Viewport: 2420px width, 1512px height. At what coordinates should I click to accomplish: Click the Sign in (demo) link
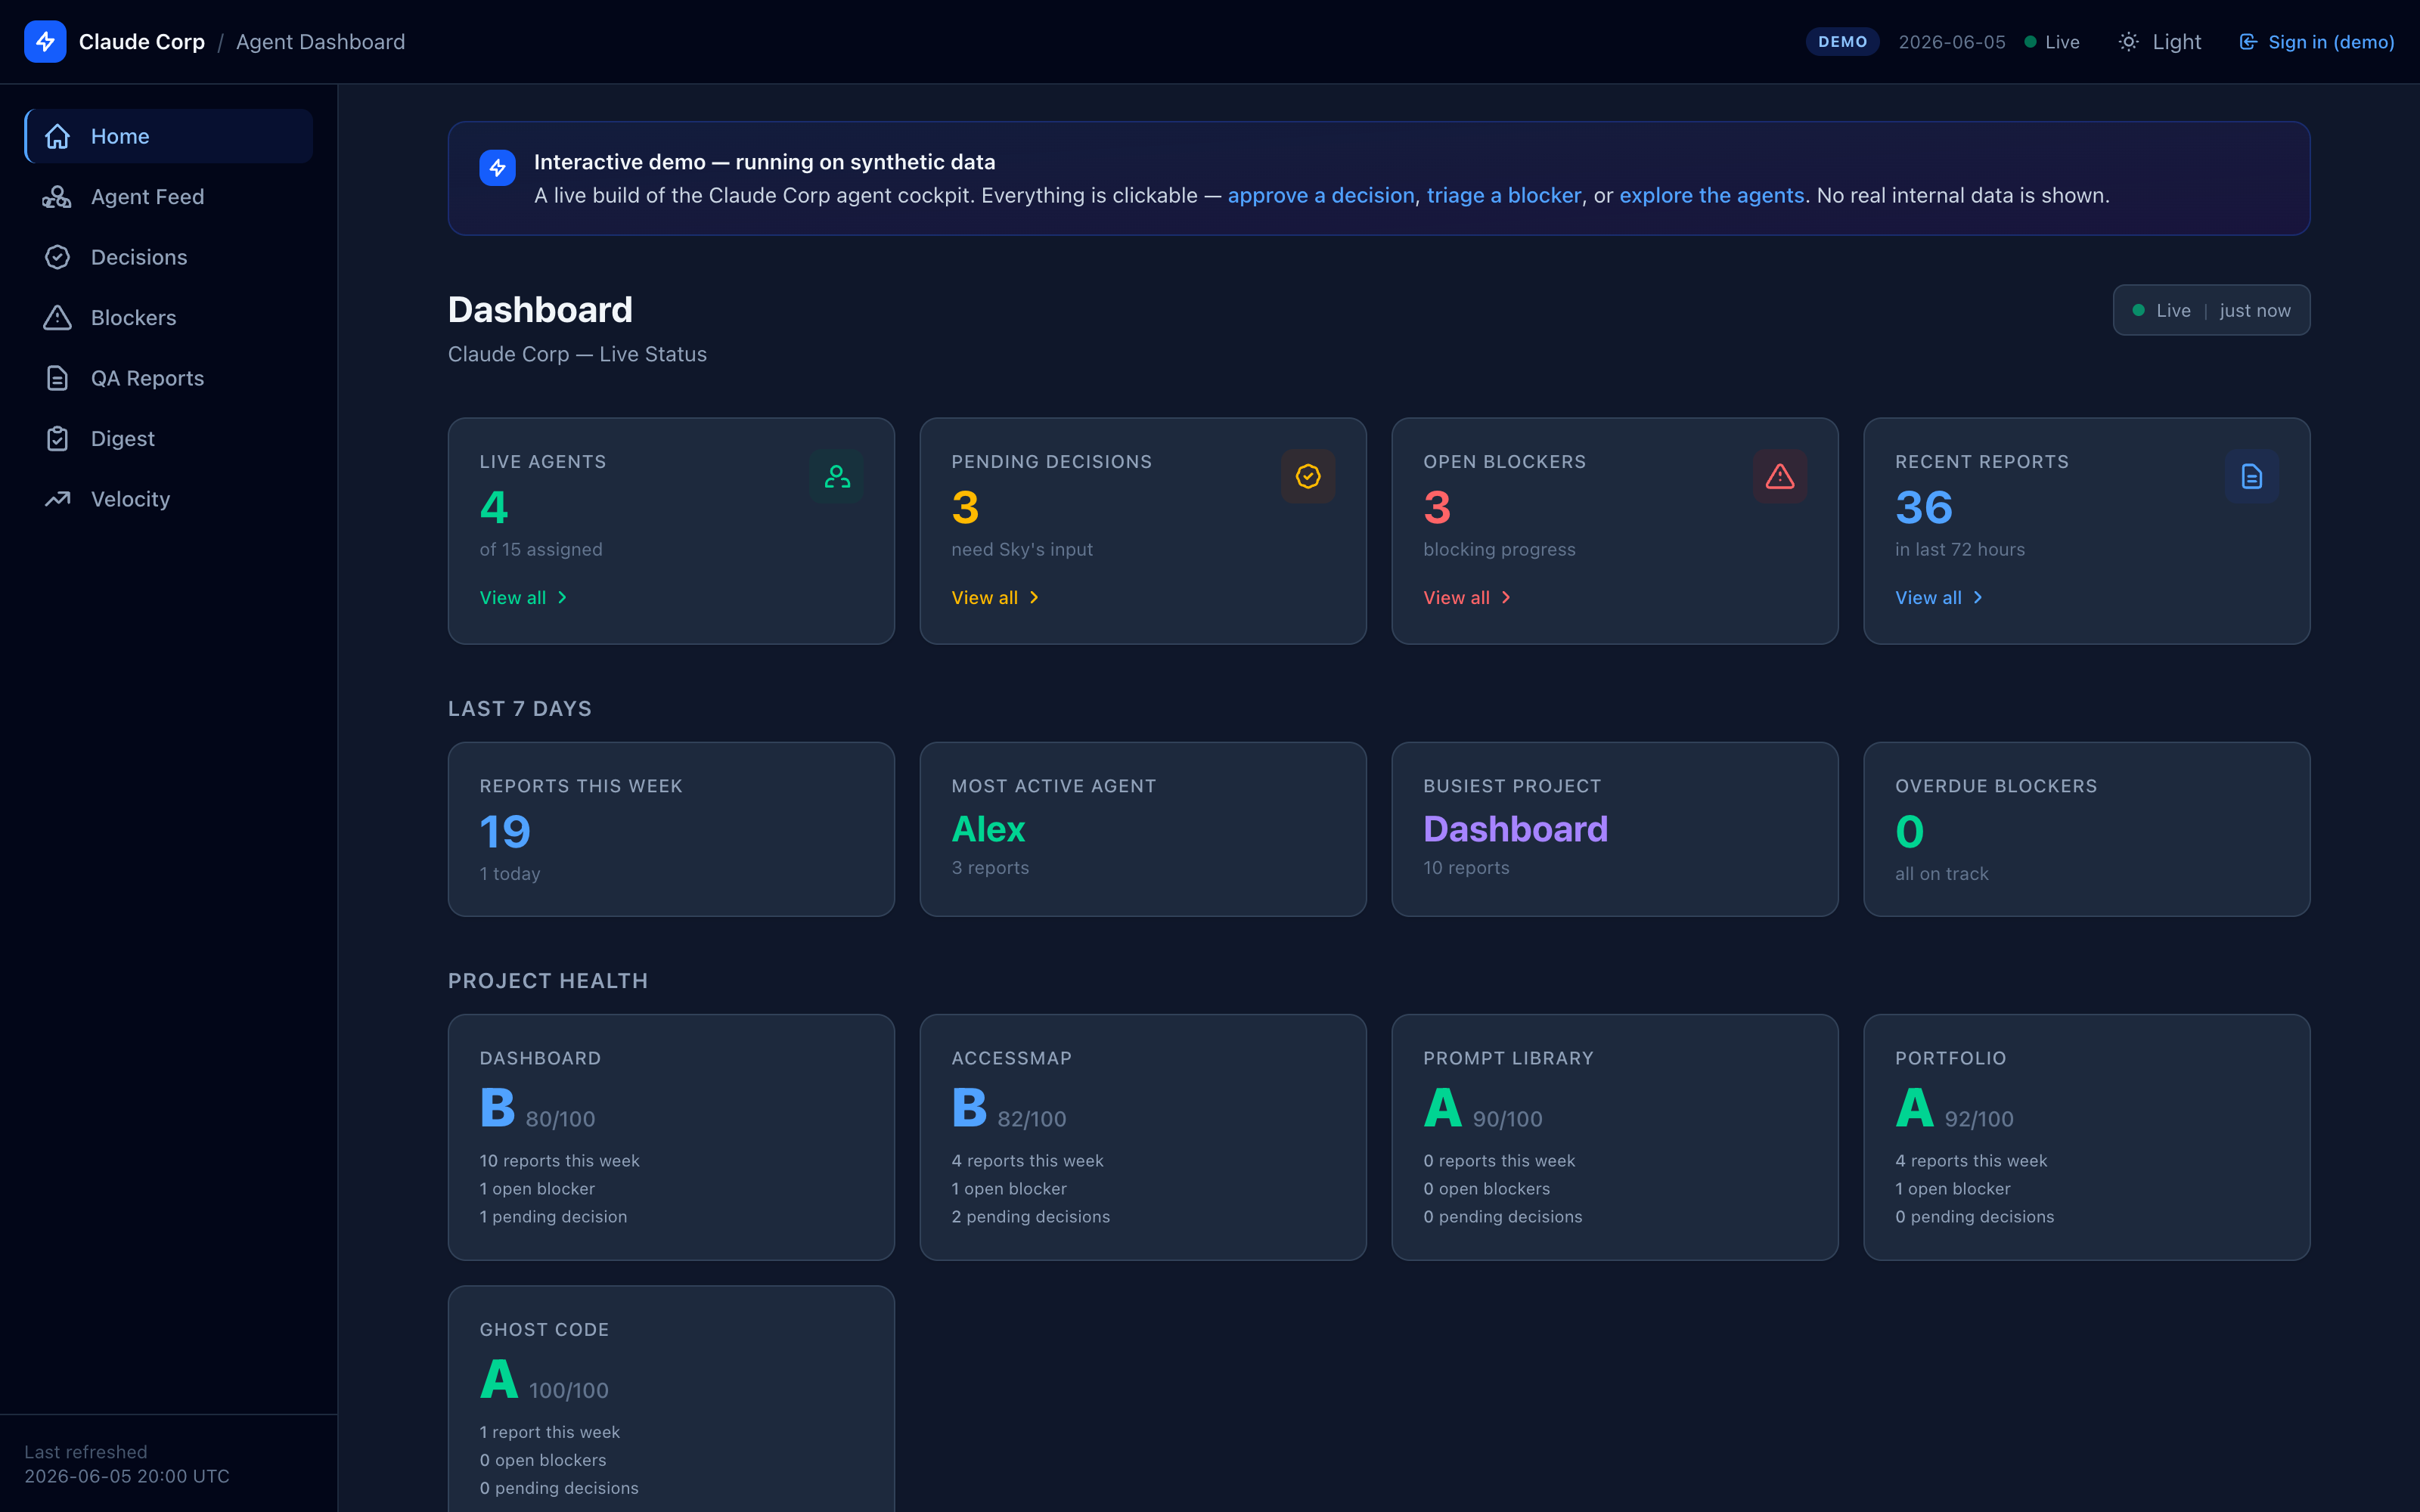(x=2316, y=42)
